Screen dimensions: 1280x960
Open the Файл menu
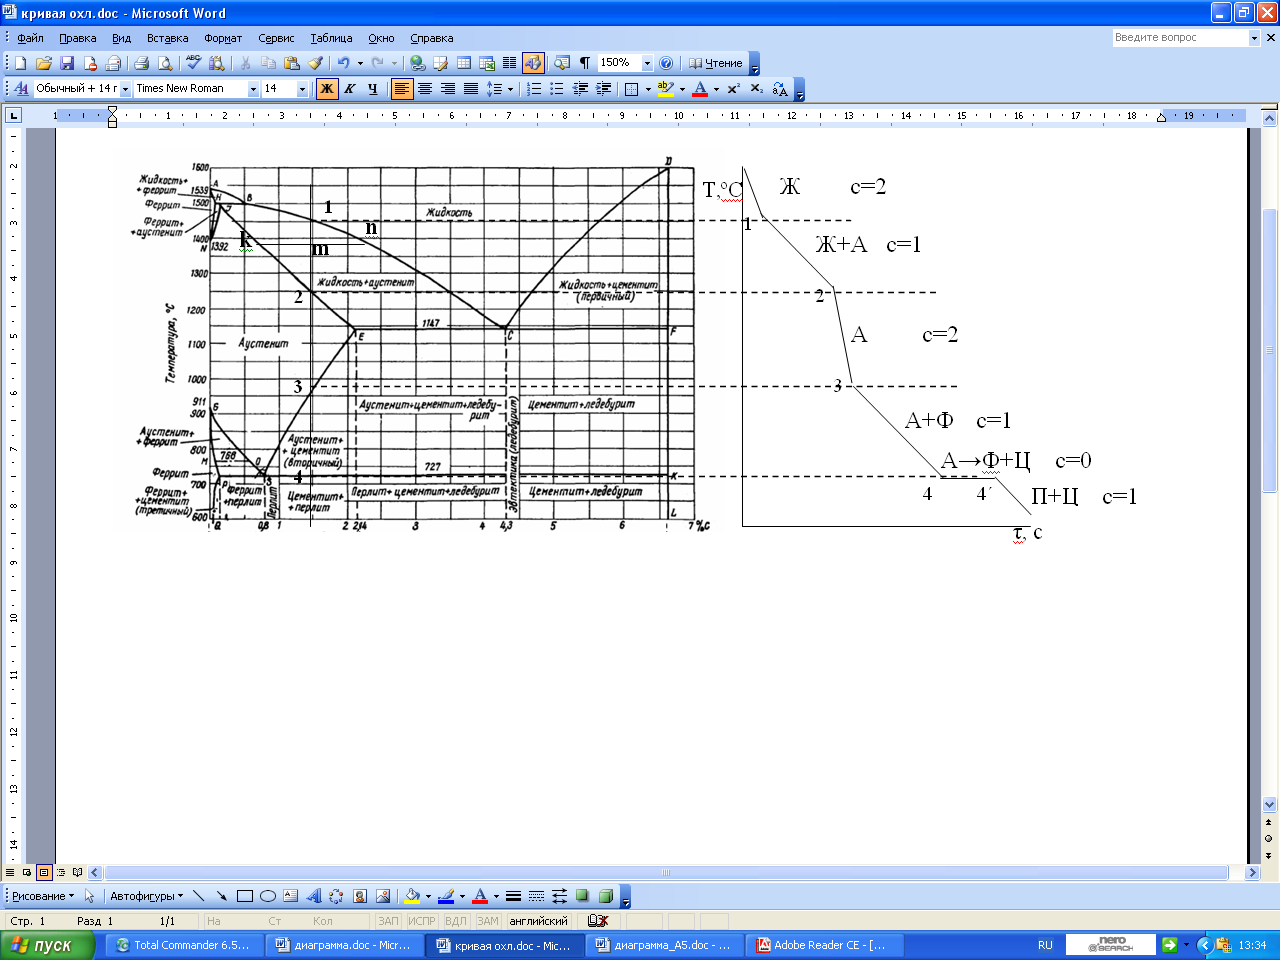tap(30, 38)
